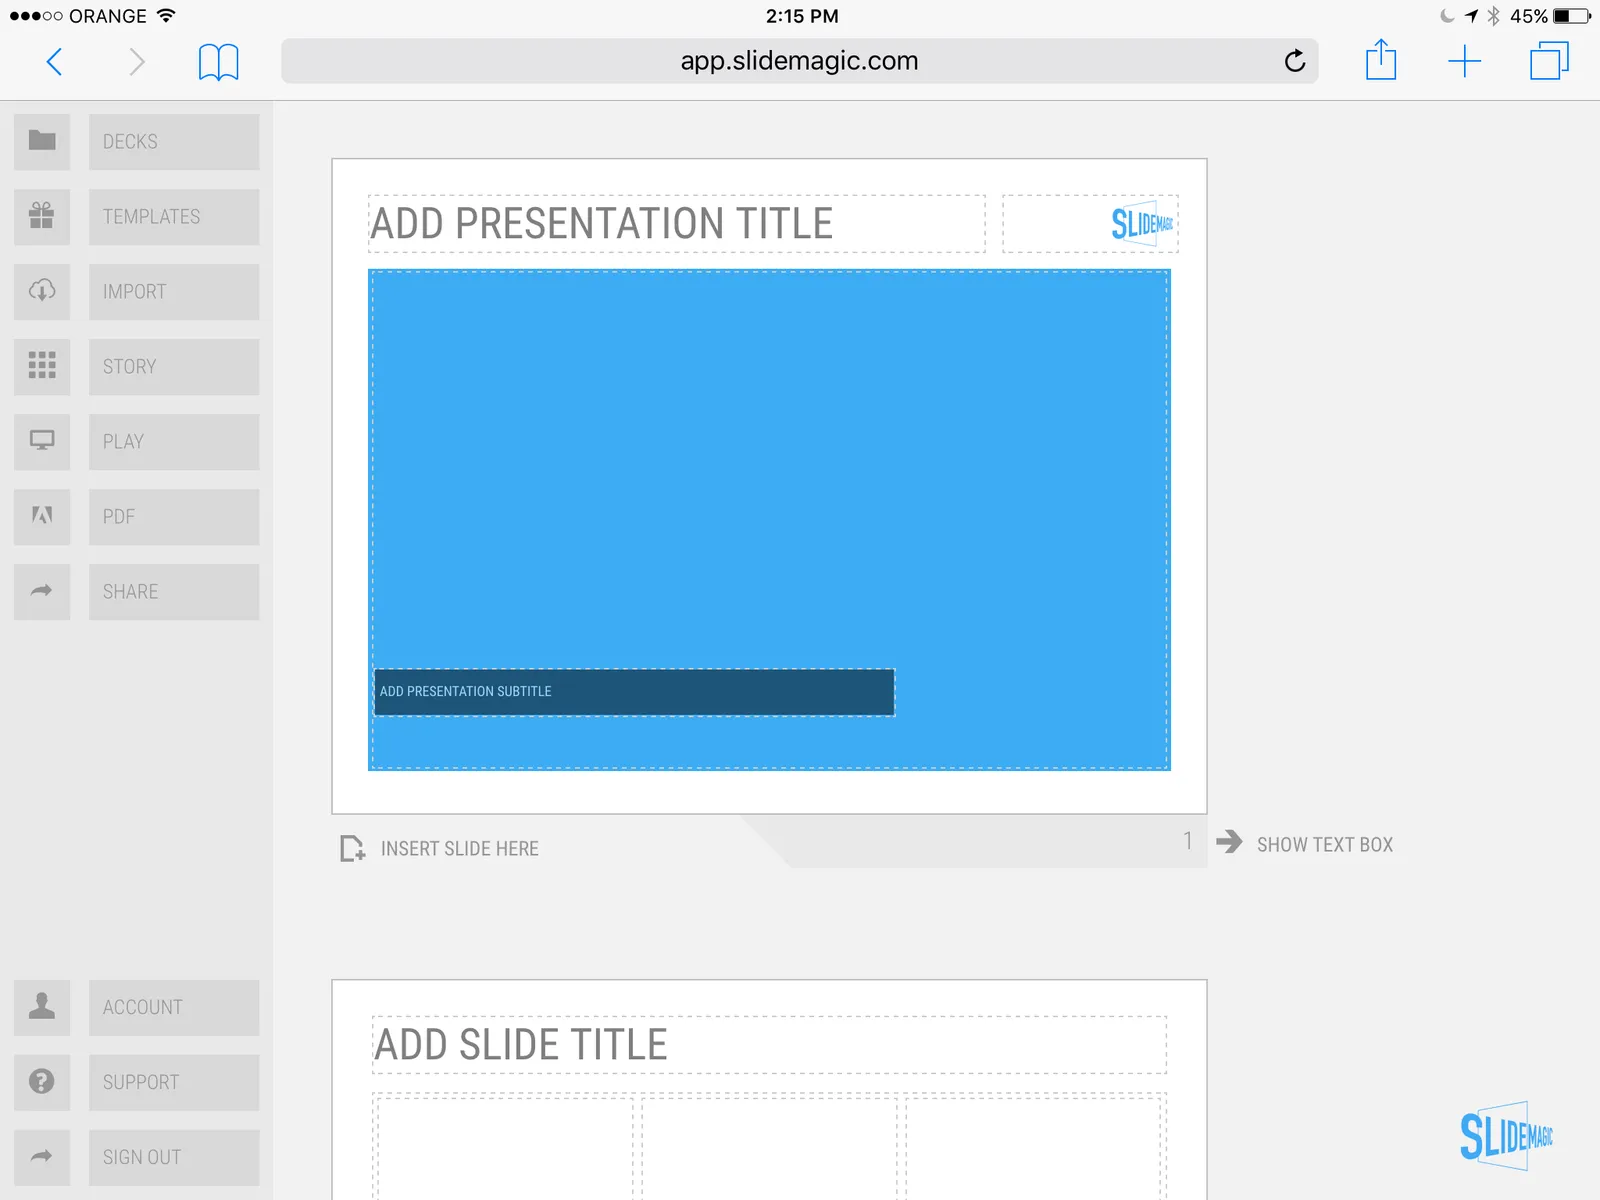
Task: Show all Safari tabs
Action: click(1549, 60)
